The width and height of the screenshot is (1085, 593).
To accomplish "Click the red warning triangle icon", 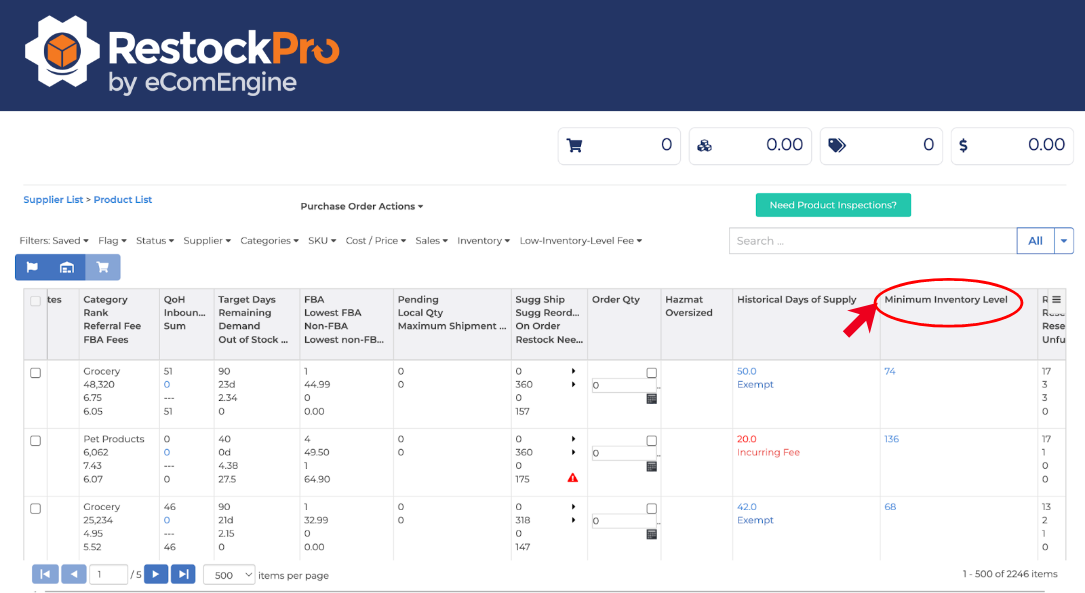I will [573, 478].
